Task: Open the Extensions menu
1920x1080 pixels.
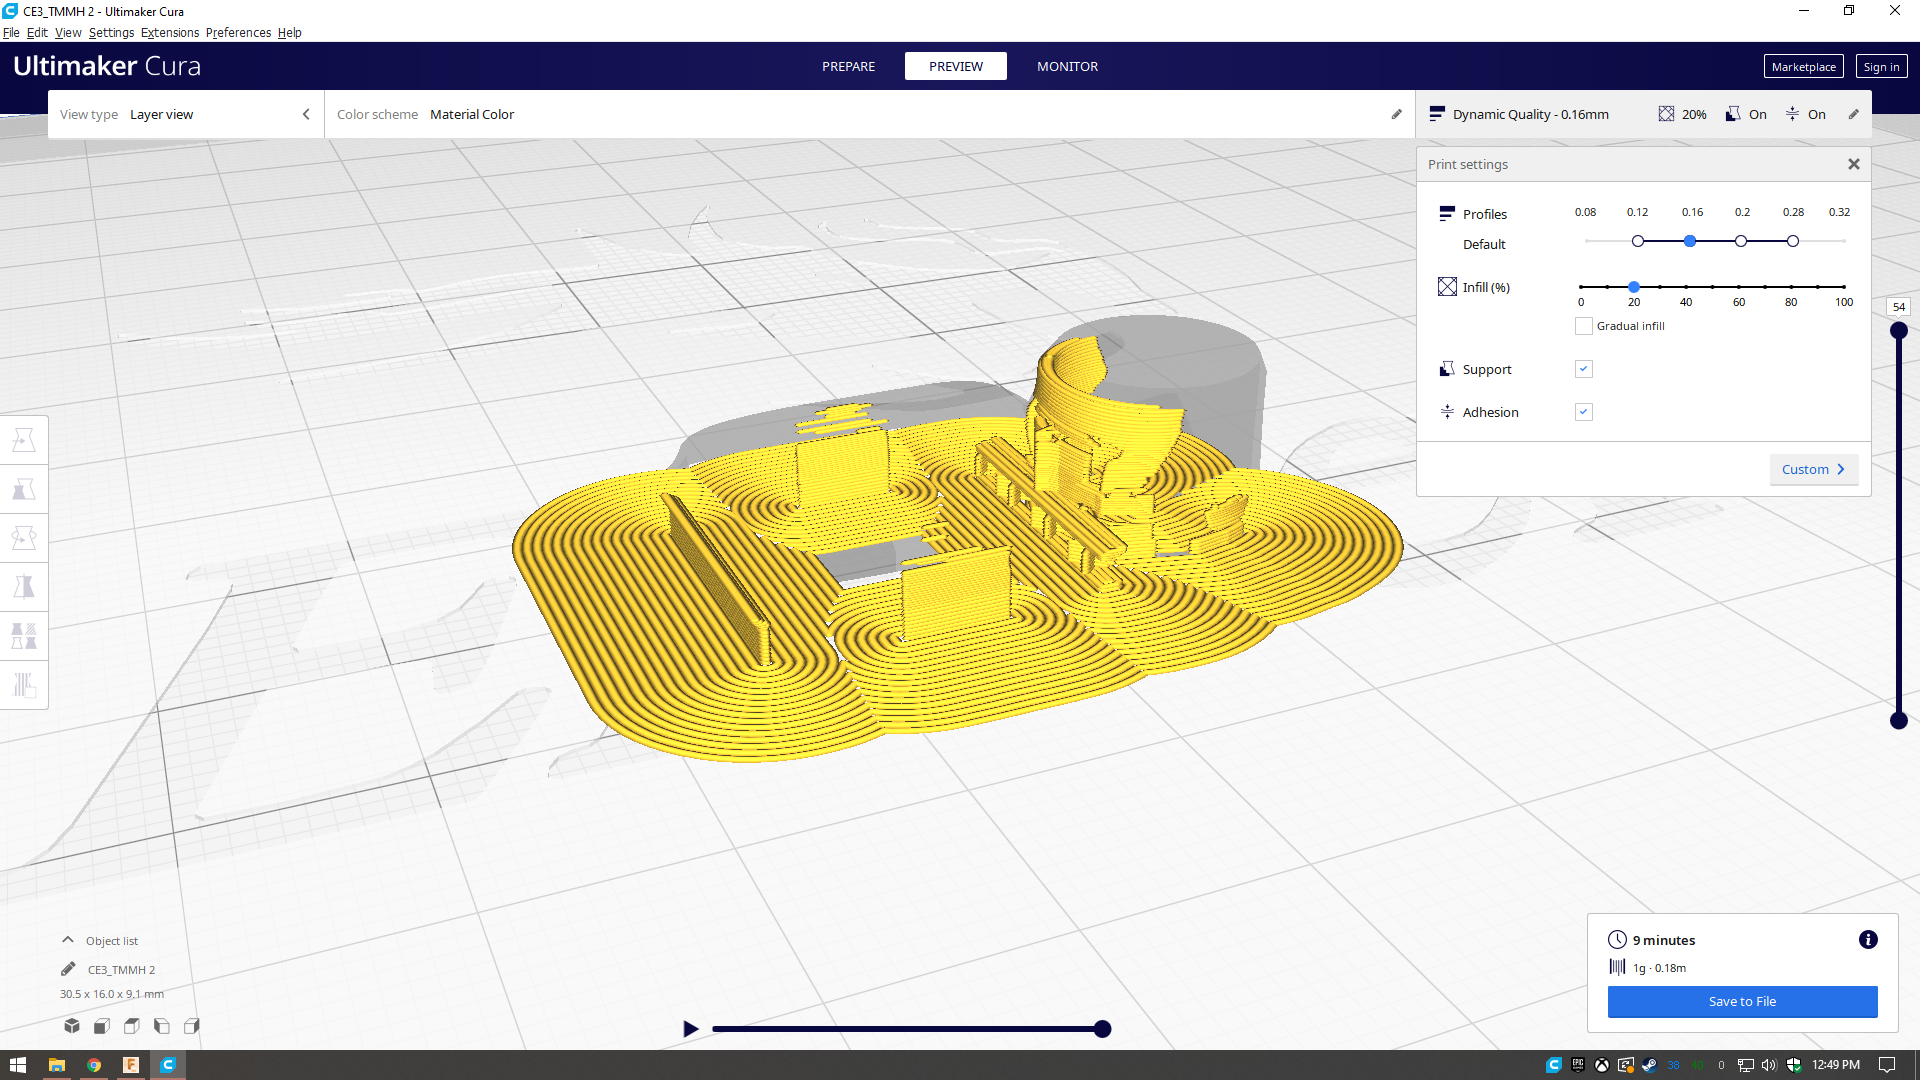Action: coord(169,32)
